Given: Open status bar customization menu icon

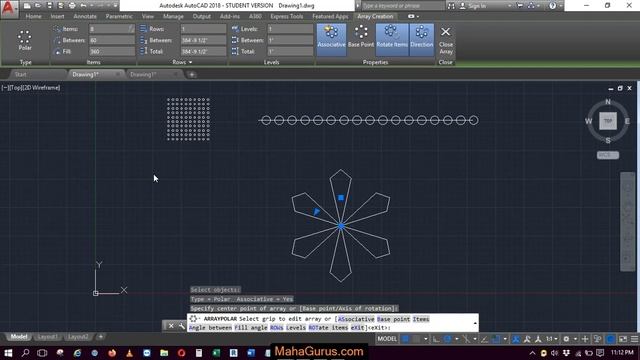Looking at the screenshot, I should click(x=634, y=339).
